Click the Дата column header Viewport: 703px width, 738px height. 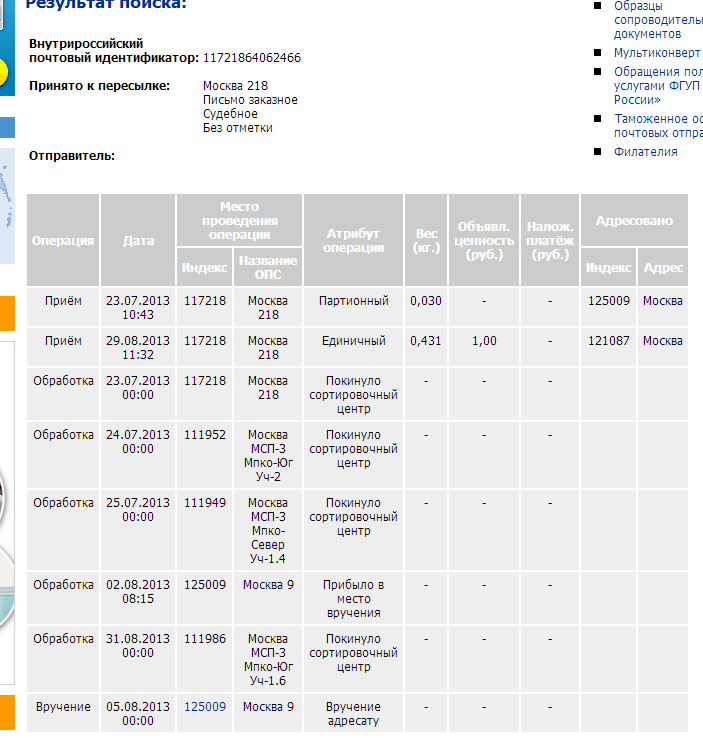click(x=138, y=240)
